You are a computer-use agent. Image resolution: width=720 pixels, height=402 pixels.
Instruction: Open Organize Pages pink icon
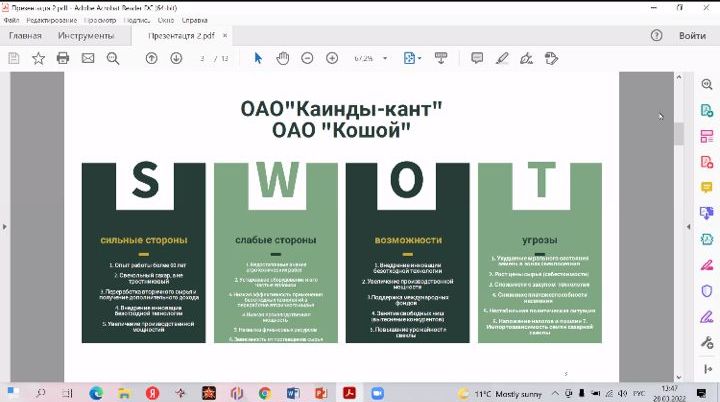pyautogui.click(x=707, y=136)
